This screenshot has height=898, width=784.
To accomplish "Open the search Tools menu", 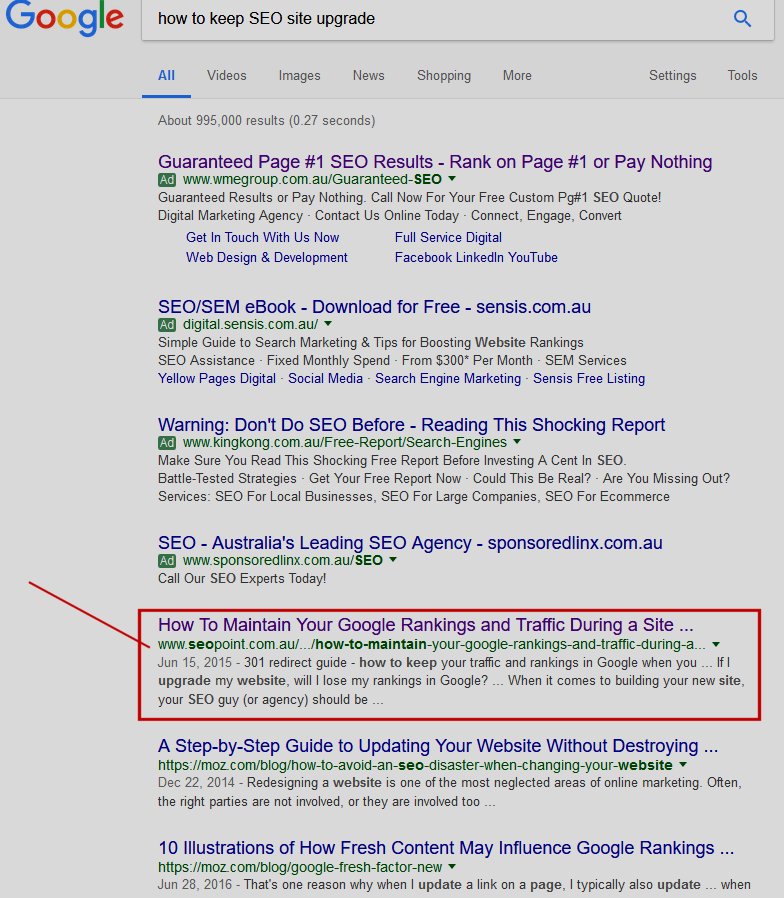I will [742, 76].
